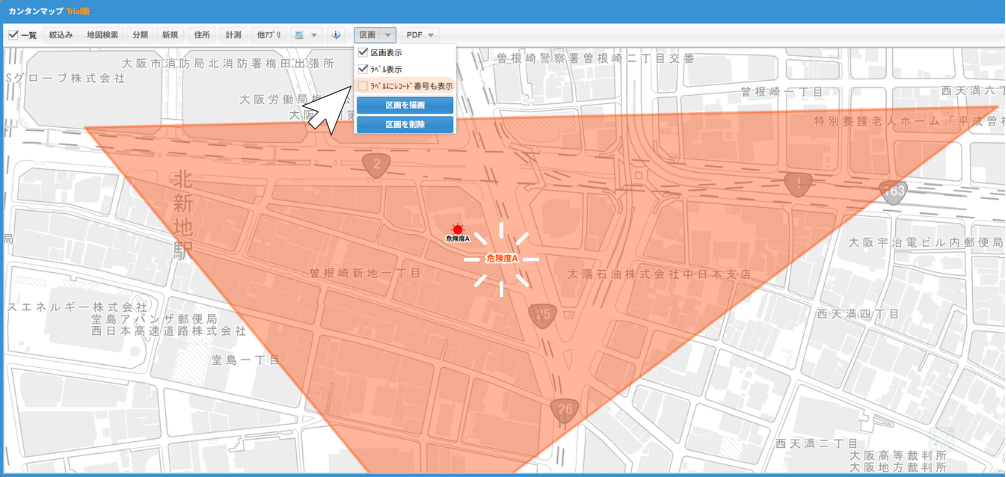Click カンタンマップ title text
Screen dimensions: 1006x477
pyautogui.click(x=36, y=12)
